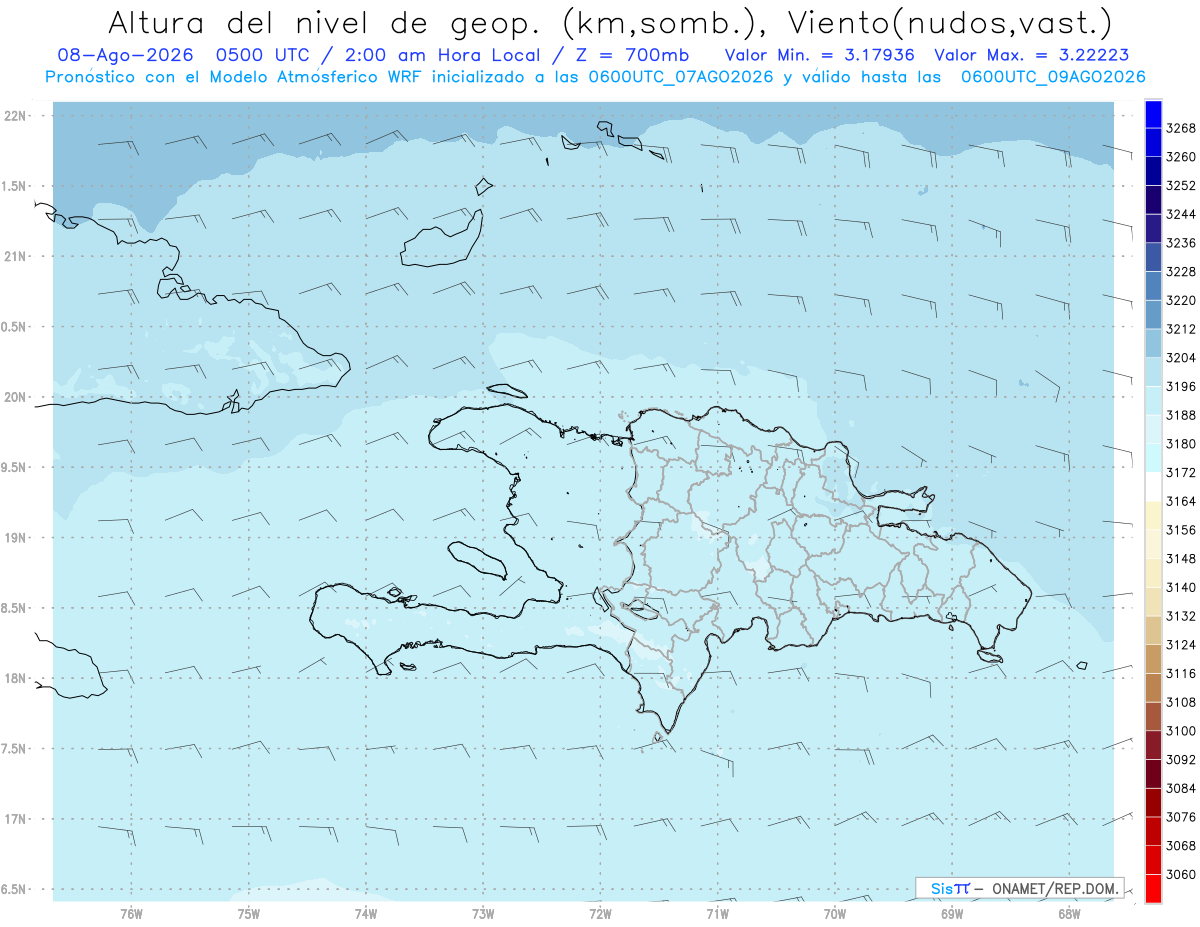
Task: Click the bright red color bar segment below 3060
Action: [1152, 888]
